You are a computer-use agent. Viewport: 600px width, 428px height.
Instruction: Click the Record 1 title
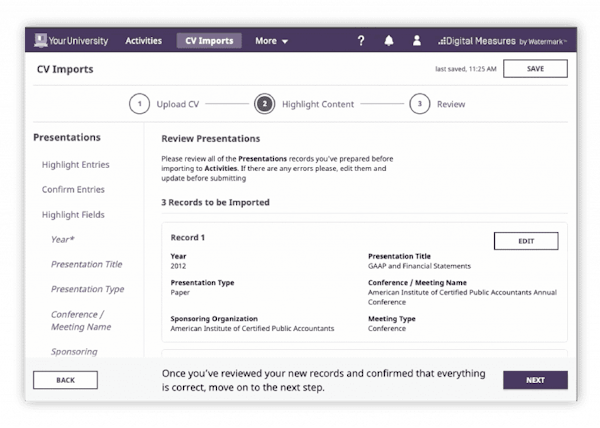point(188,238)
